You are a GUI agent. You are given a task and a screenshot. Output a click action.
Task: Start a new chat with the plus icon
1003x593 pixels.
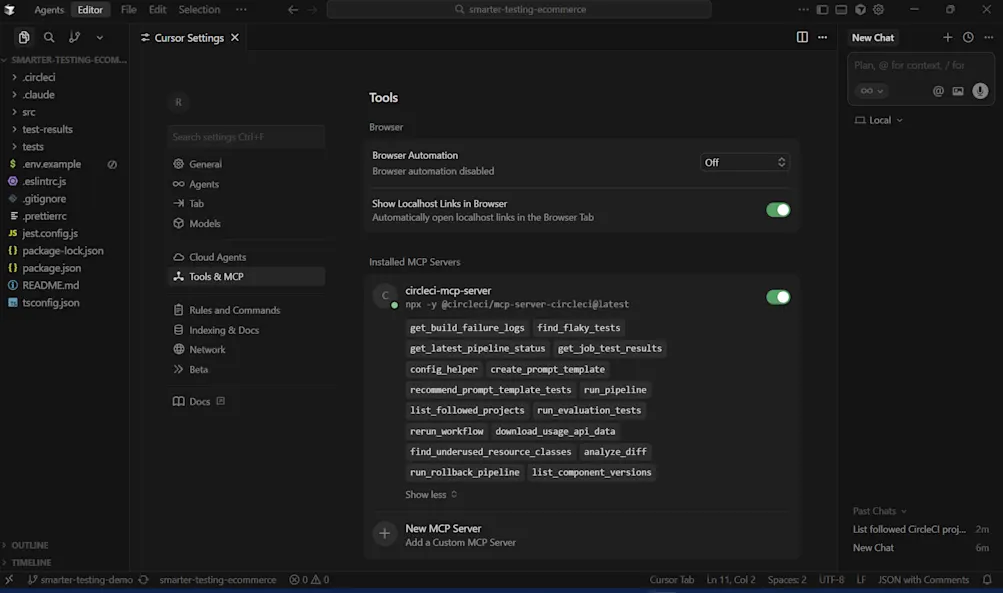(947, 37)
